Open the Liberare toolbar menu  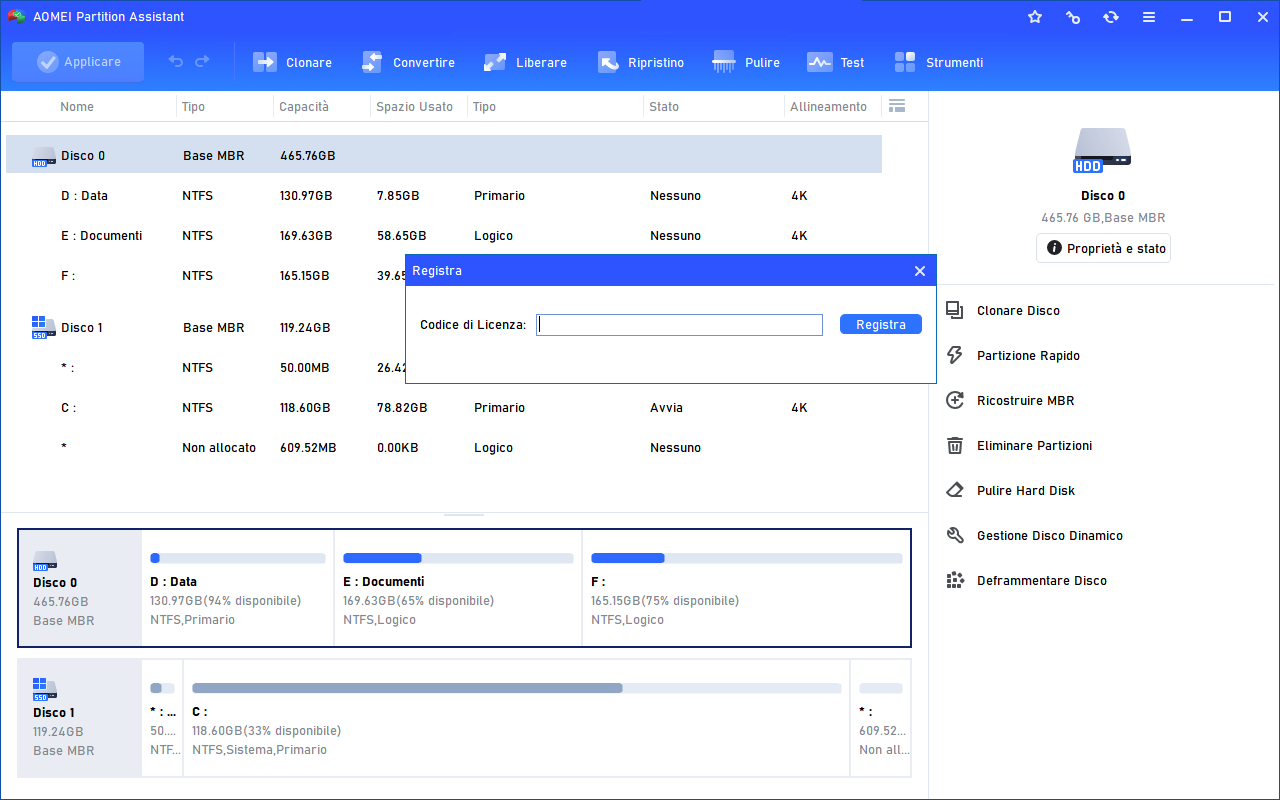tap(525, 62)
